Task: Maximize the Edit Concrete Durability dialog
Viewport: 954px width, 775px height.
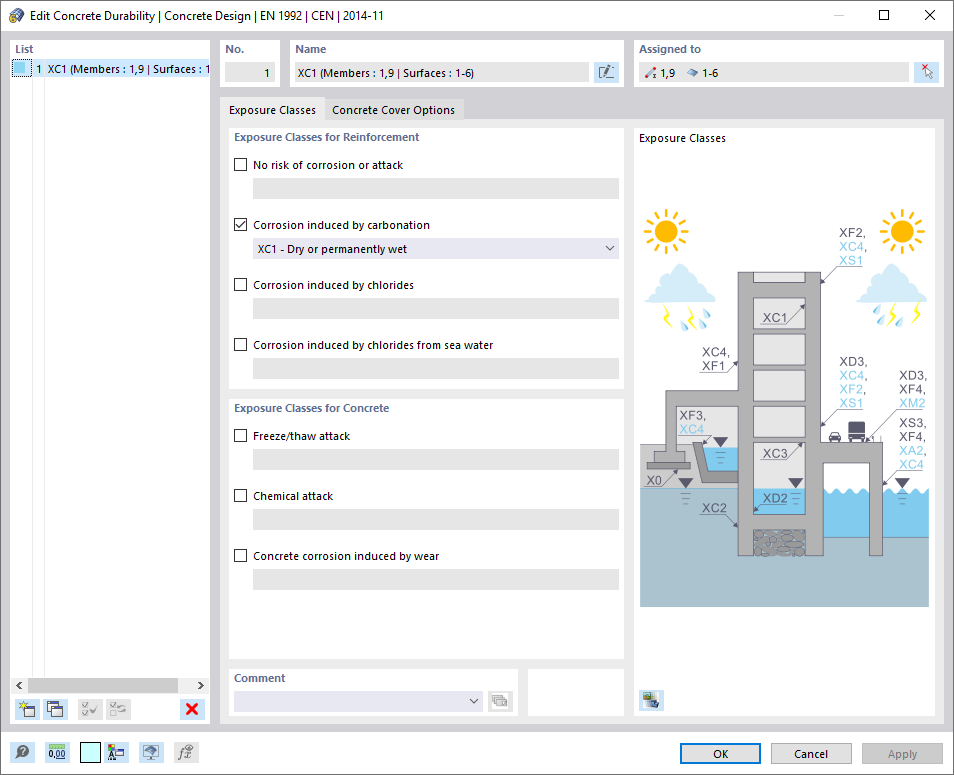Action: click(884, 15)
